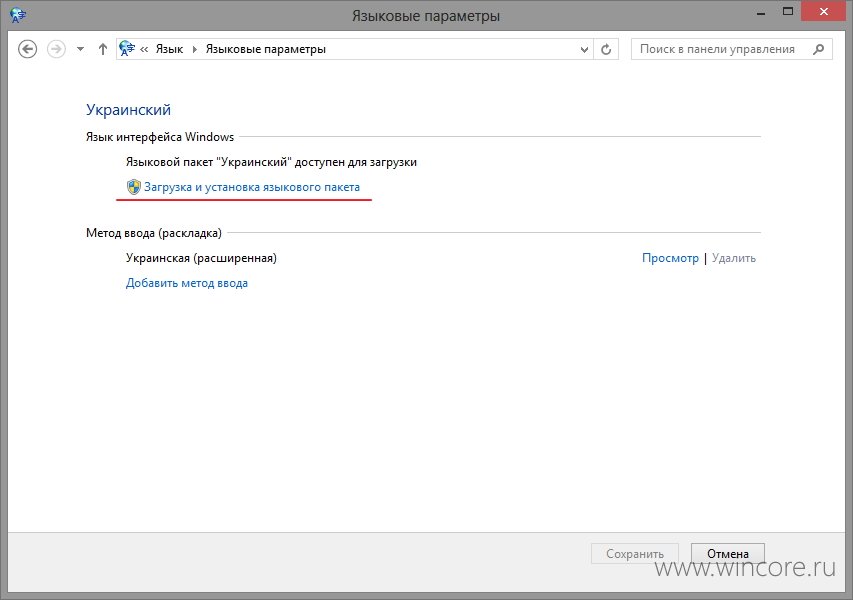Click the «Украинский» heading
Viewport: 853px width, 600px height.
pos(128,109)
